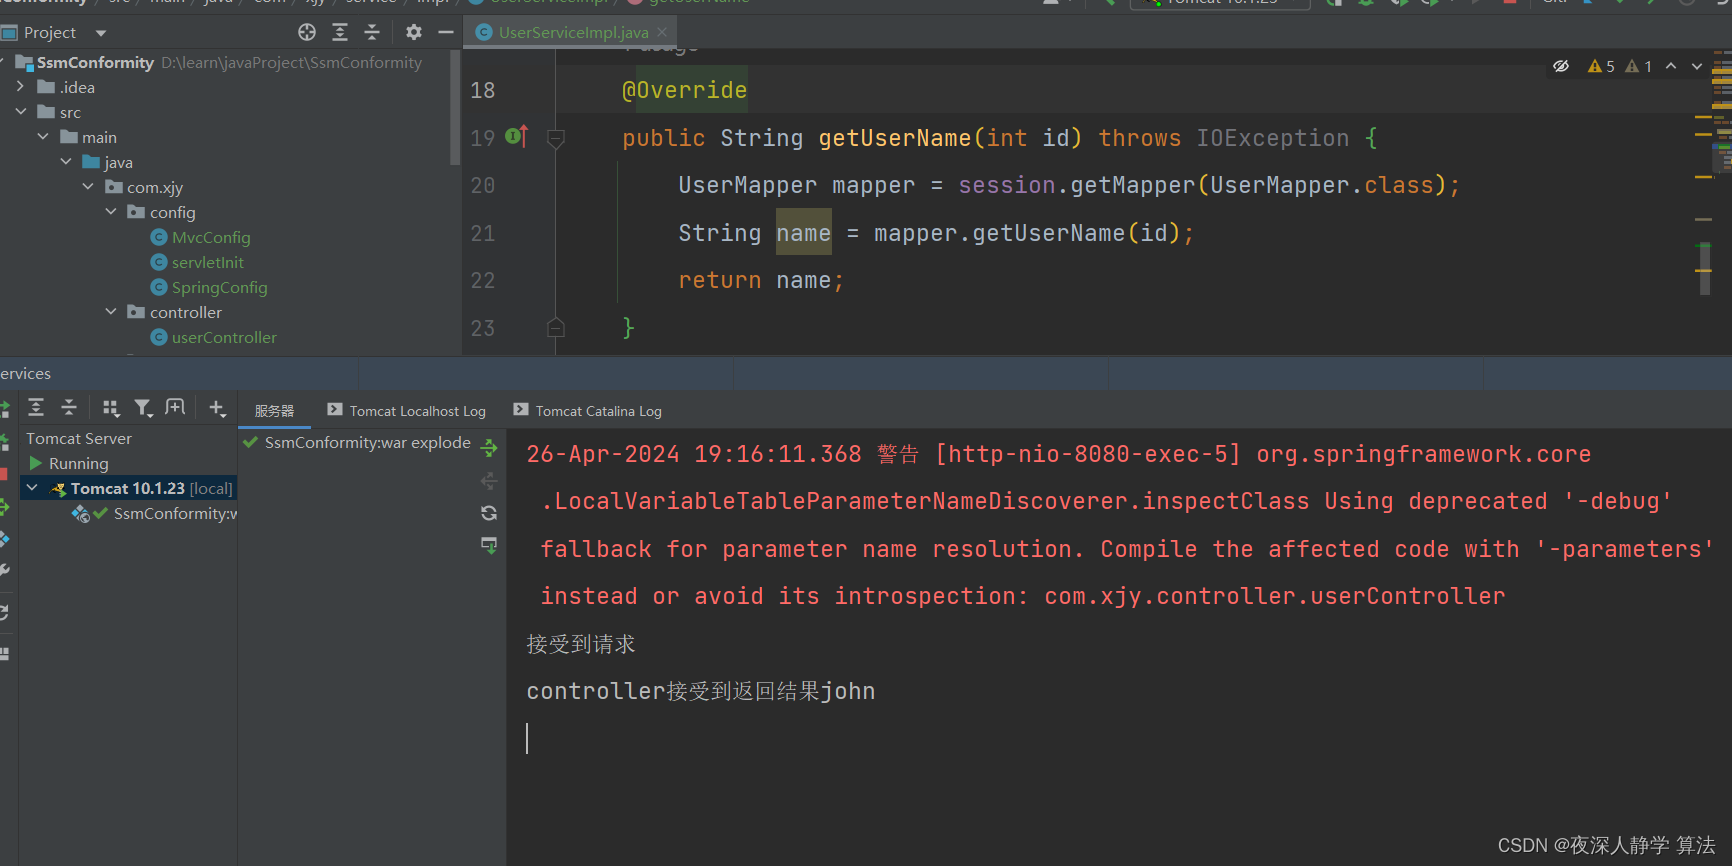This screenshot has height=866, width=1732.
Task: Collapse the src folder
Action: pos(20,112)
